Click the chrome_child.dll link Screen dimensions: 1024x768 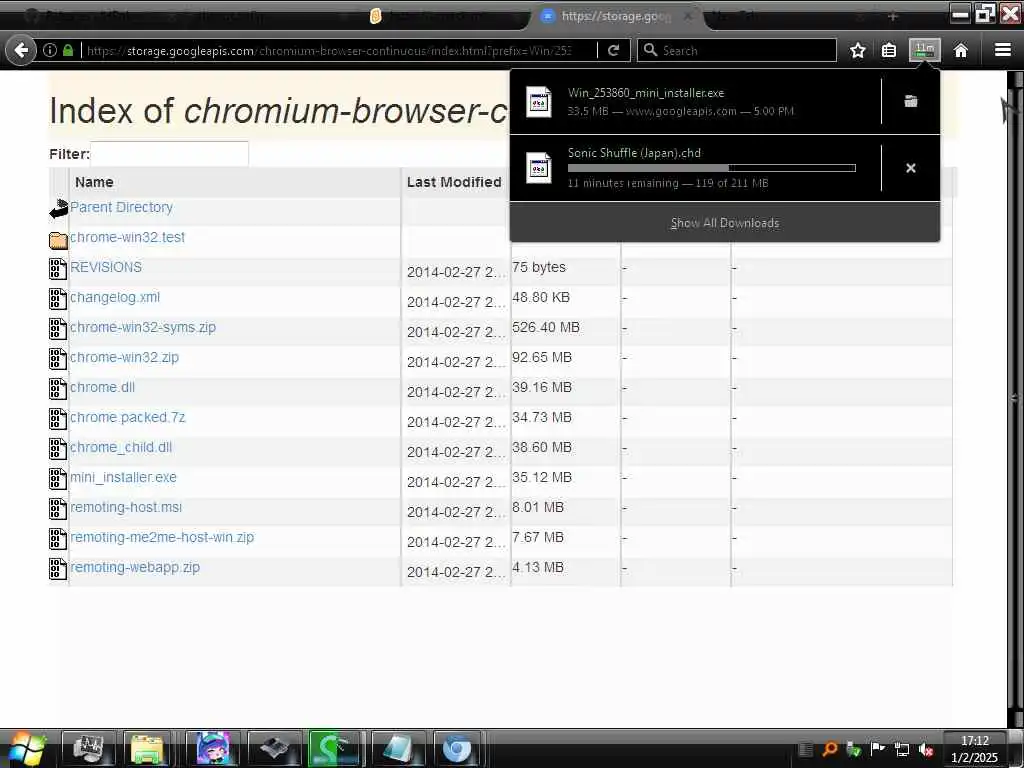coord(121,447)
